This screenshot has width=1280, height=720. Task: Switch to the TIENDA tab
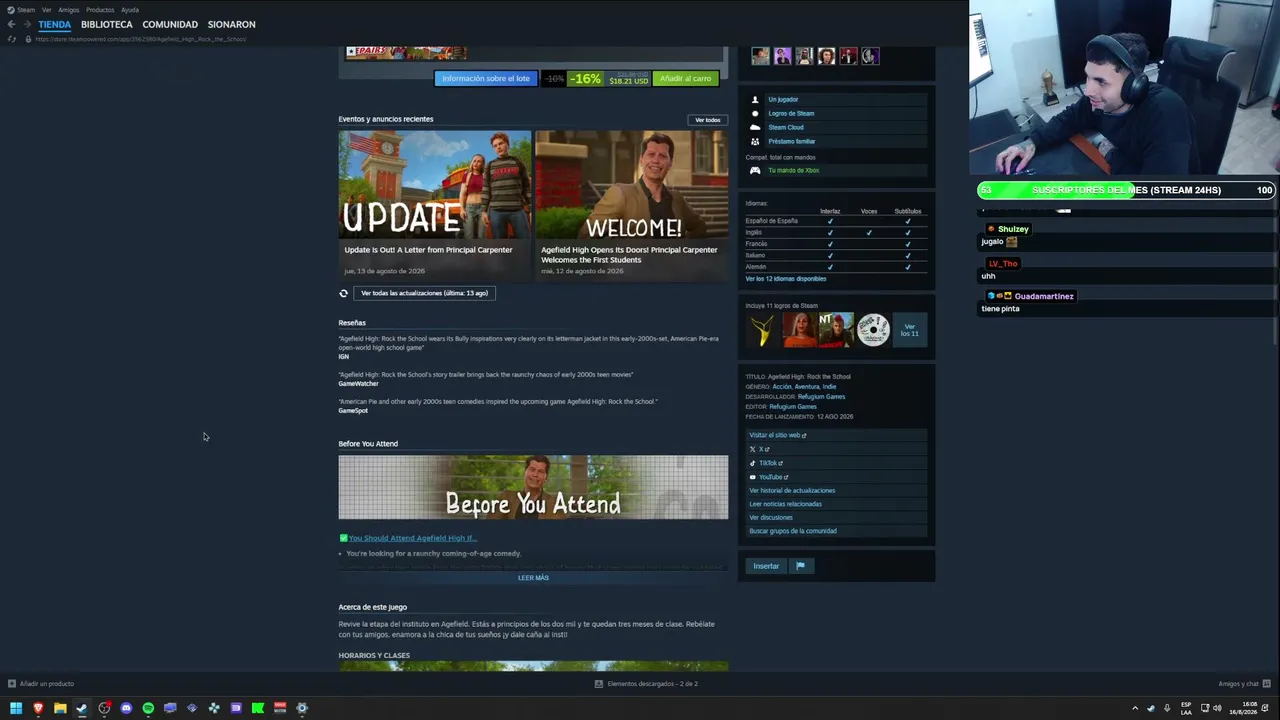click(x=55, y=24)
